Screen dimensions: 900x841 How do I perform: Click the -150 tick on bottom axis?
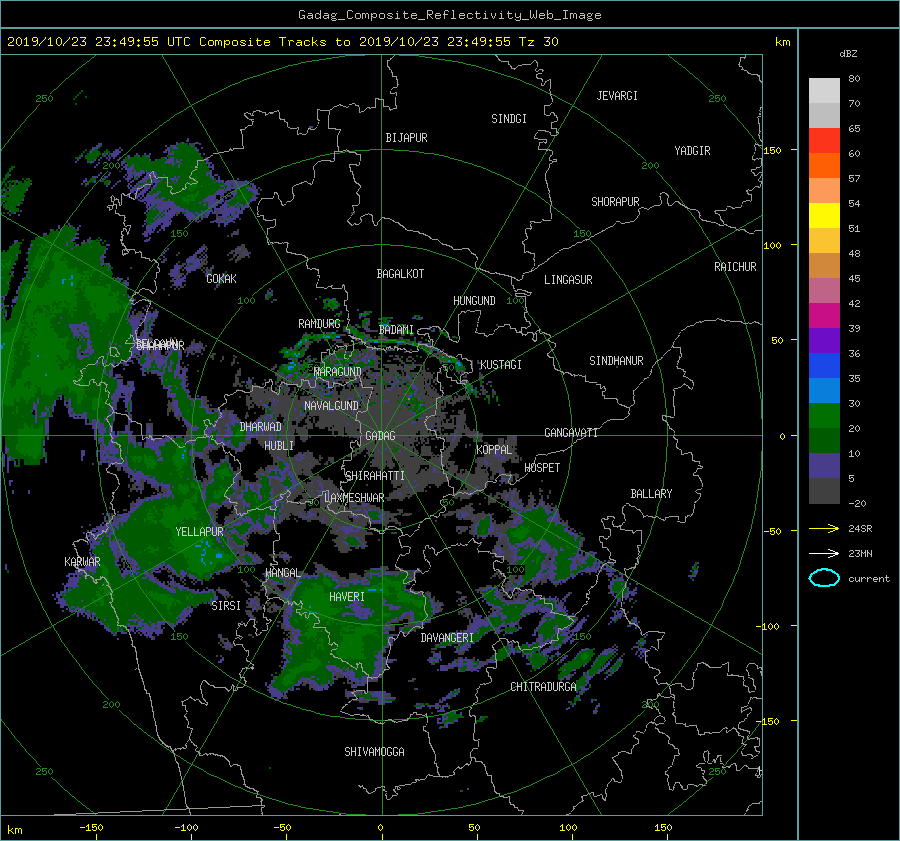91,828
